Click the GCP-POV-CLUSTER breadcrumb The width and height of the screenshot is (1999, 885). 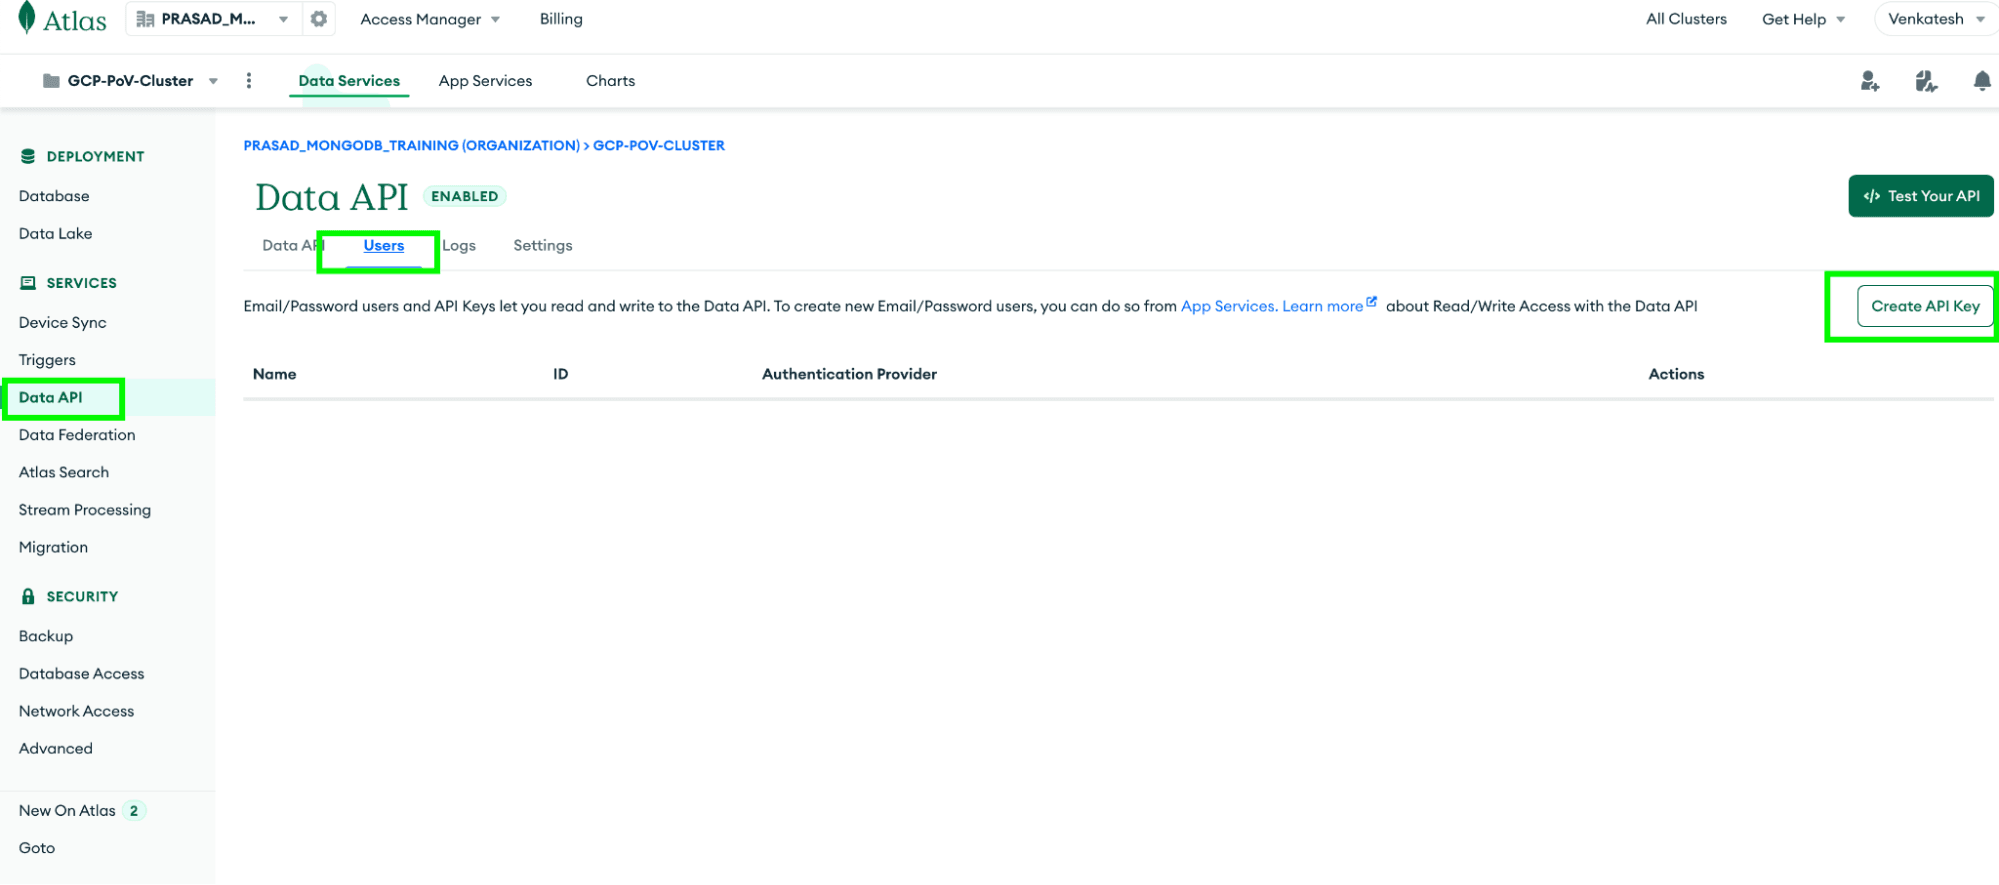(659, 145)
